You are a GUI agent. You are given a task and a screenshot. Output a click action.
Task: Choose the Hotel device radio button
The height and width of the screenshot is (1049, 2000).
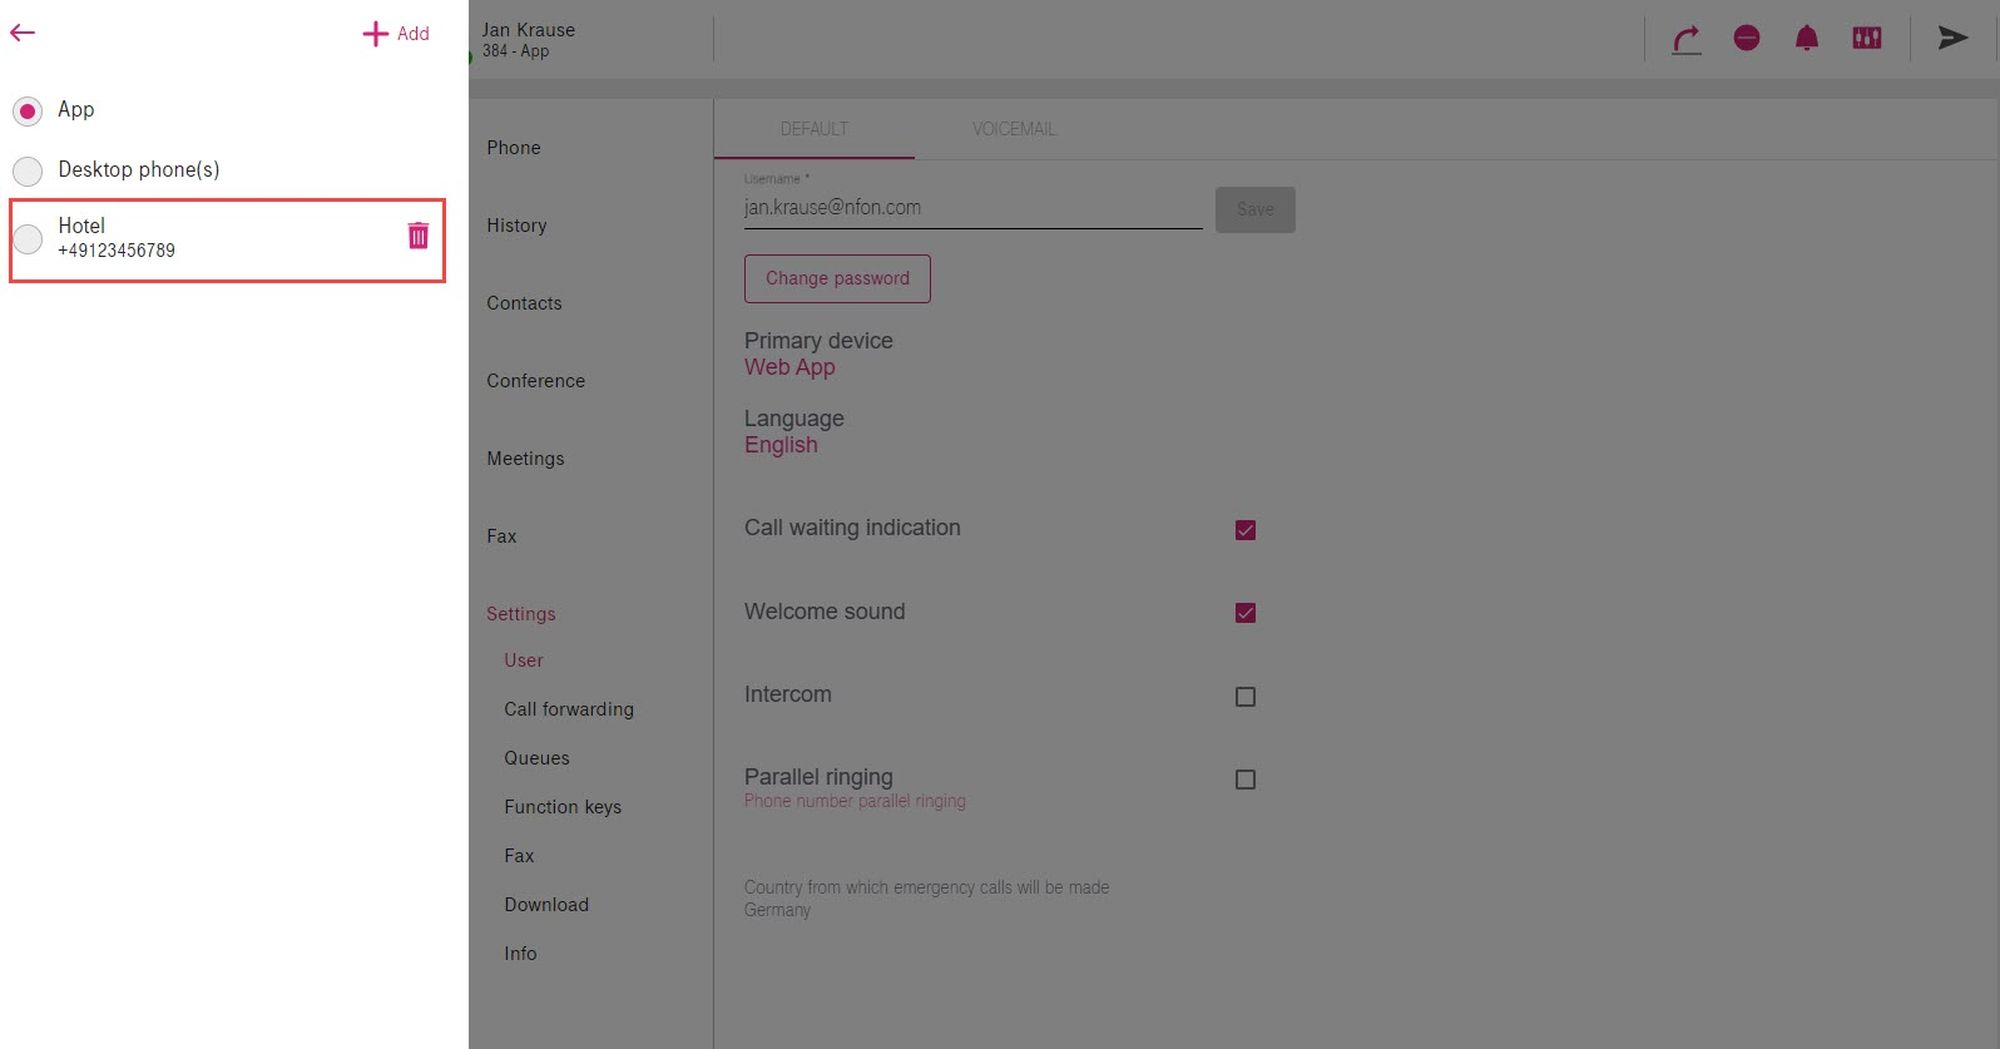tap(28, 239)
